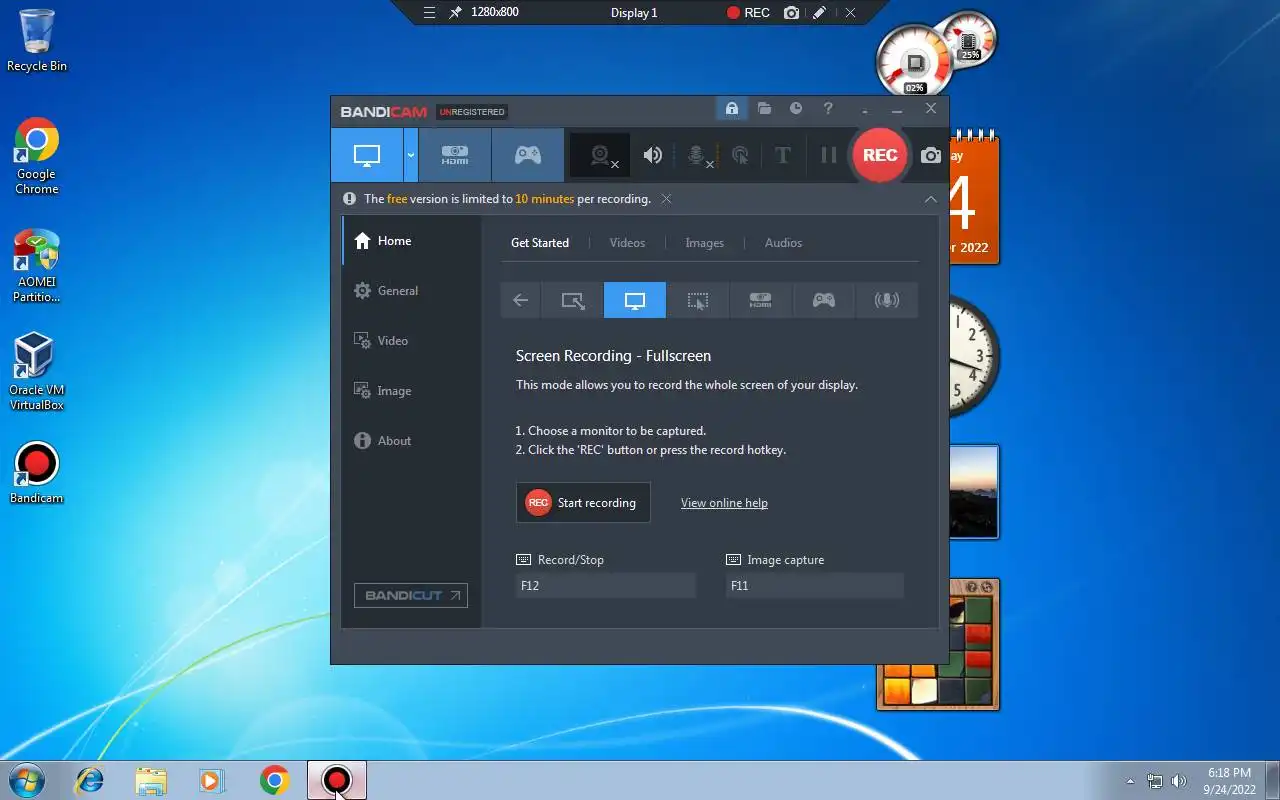The height and width of the screenshot is (800, 1280).
Task: Dismiss the free version limit notice
Action: (666, 199)
